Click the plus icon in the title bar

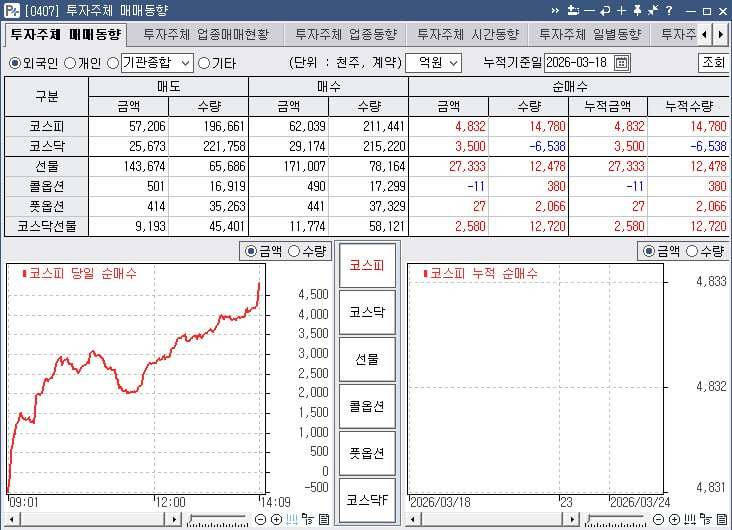point(621,10)
